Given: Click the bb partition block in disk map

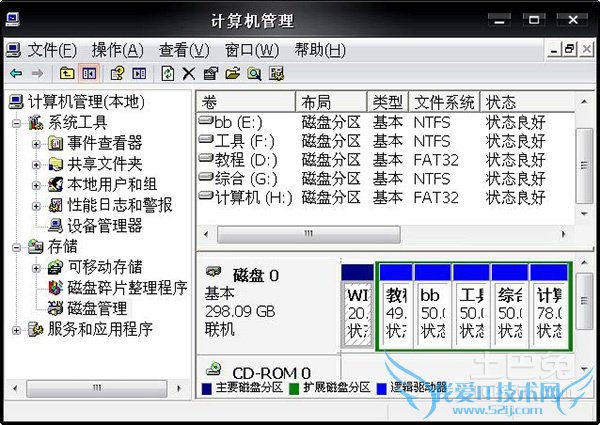Looking at the screenshot, I should pos(433,306).
